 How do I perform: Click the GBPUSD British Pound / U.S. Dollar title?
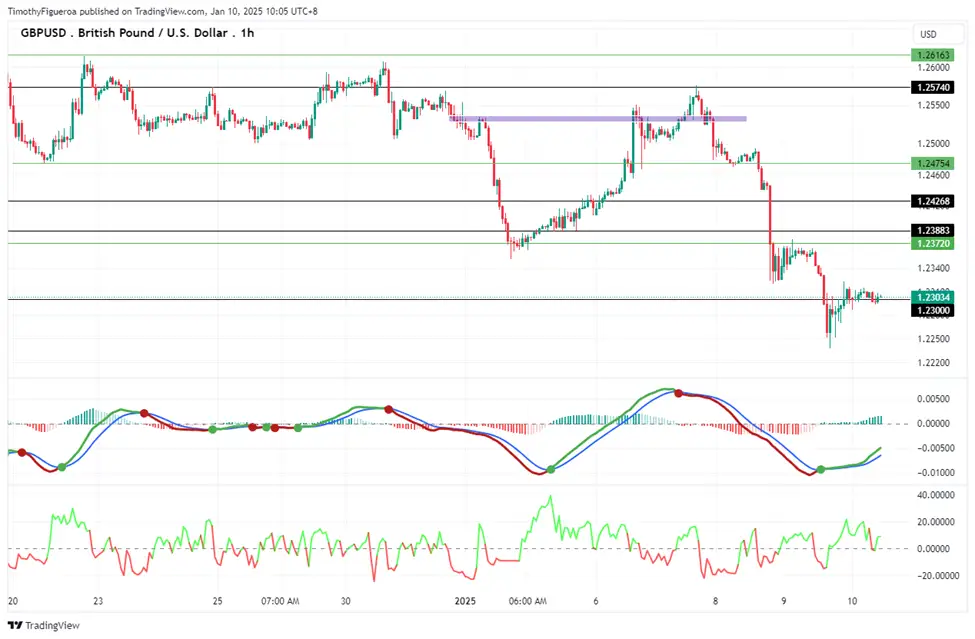[x=137, y=33]
